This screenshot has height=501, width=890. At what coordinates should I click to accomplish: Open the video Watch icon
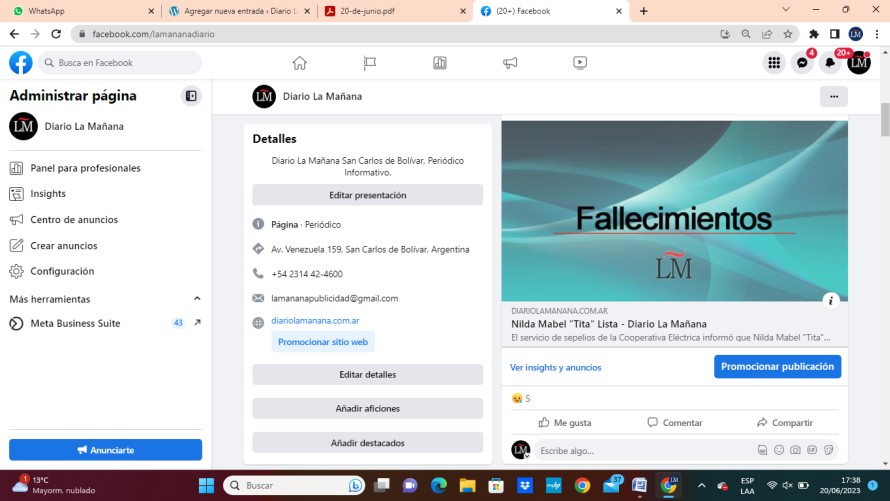pos(580,63)
